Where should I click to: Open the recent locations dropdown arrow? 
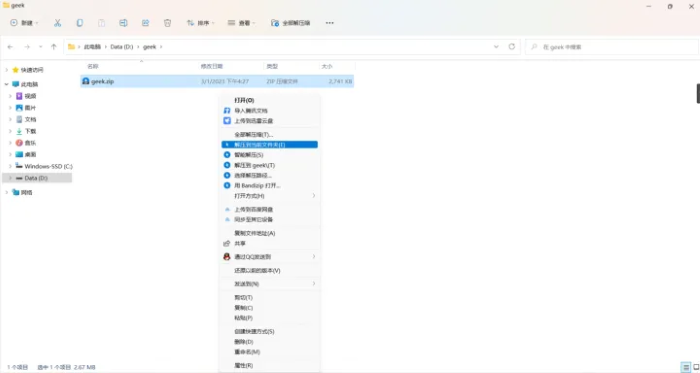pyautogui.click(x=41, y=47)
